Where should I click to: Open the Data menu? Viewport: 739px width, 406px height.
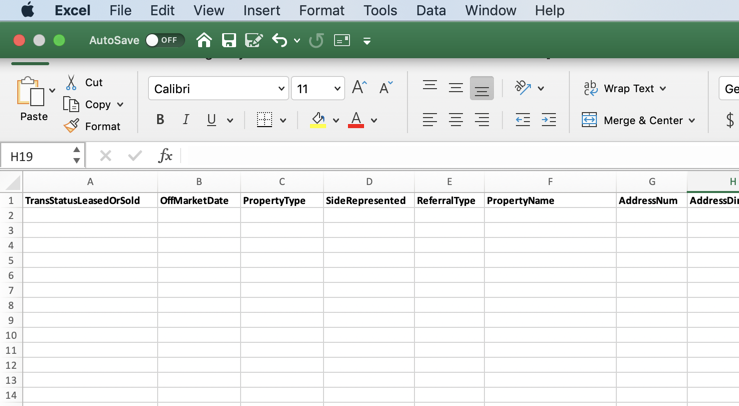pyautogui.click(x=431, y=10)
